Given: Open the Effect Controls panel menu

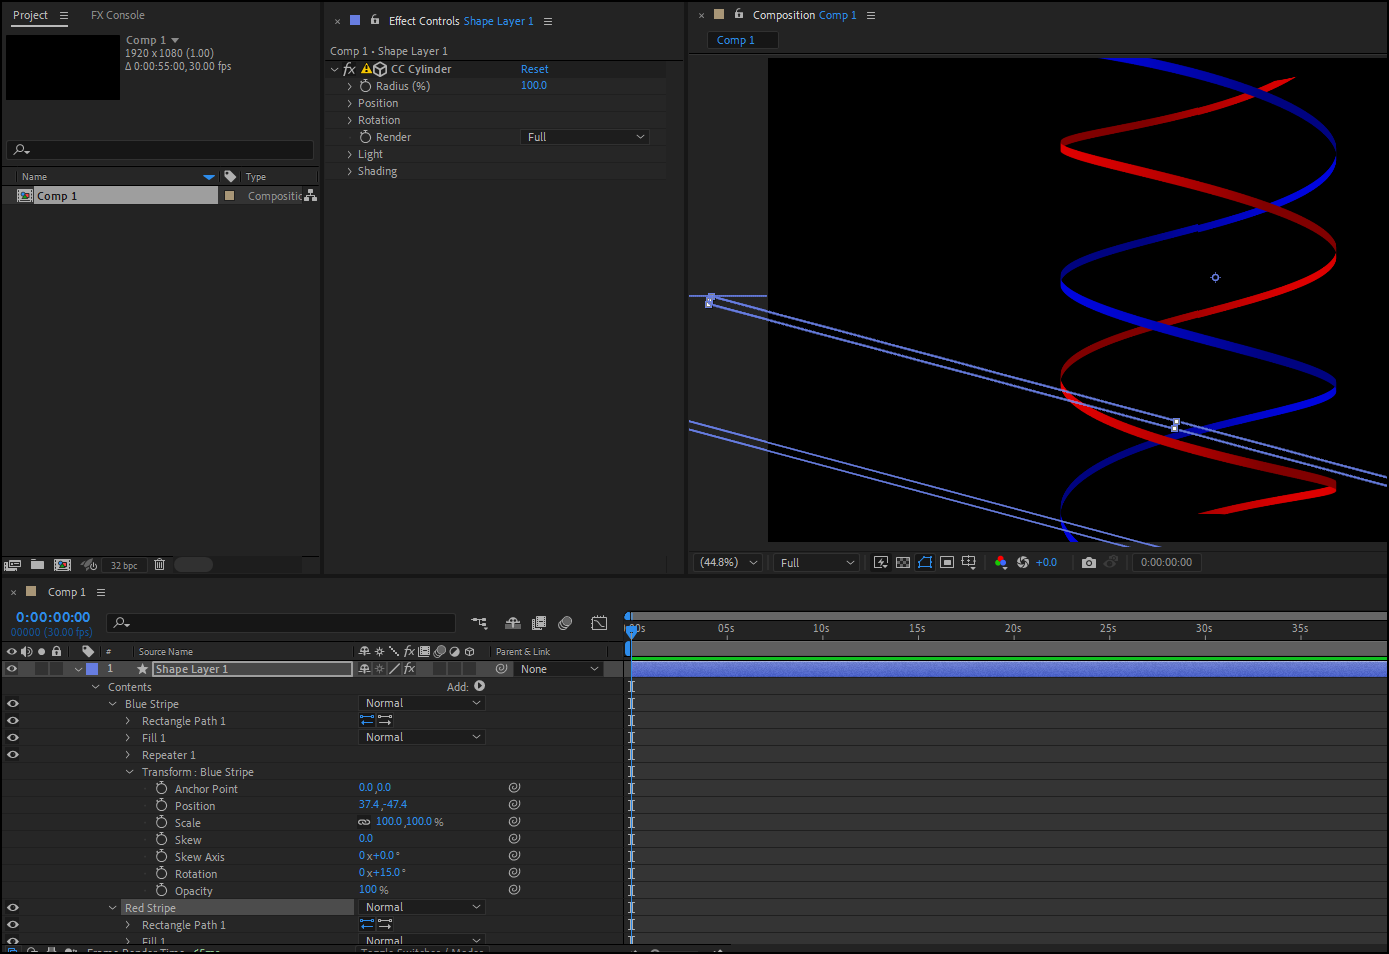Looking at the screenshot, I should (x=547, y=20).
